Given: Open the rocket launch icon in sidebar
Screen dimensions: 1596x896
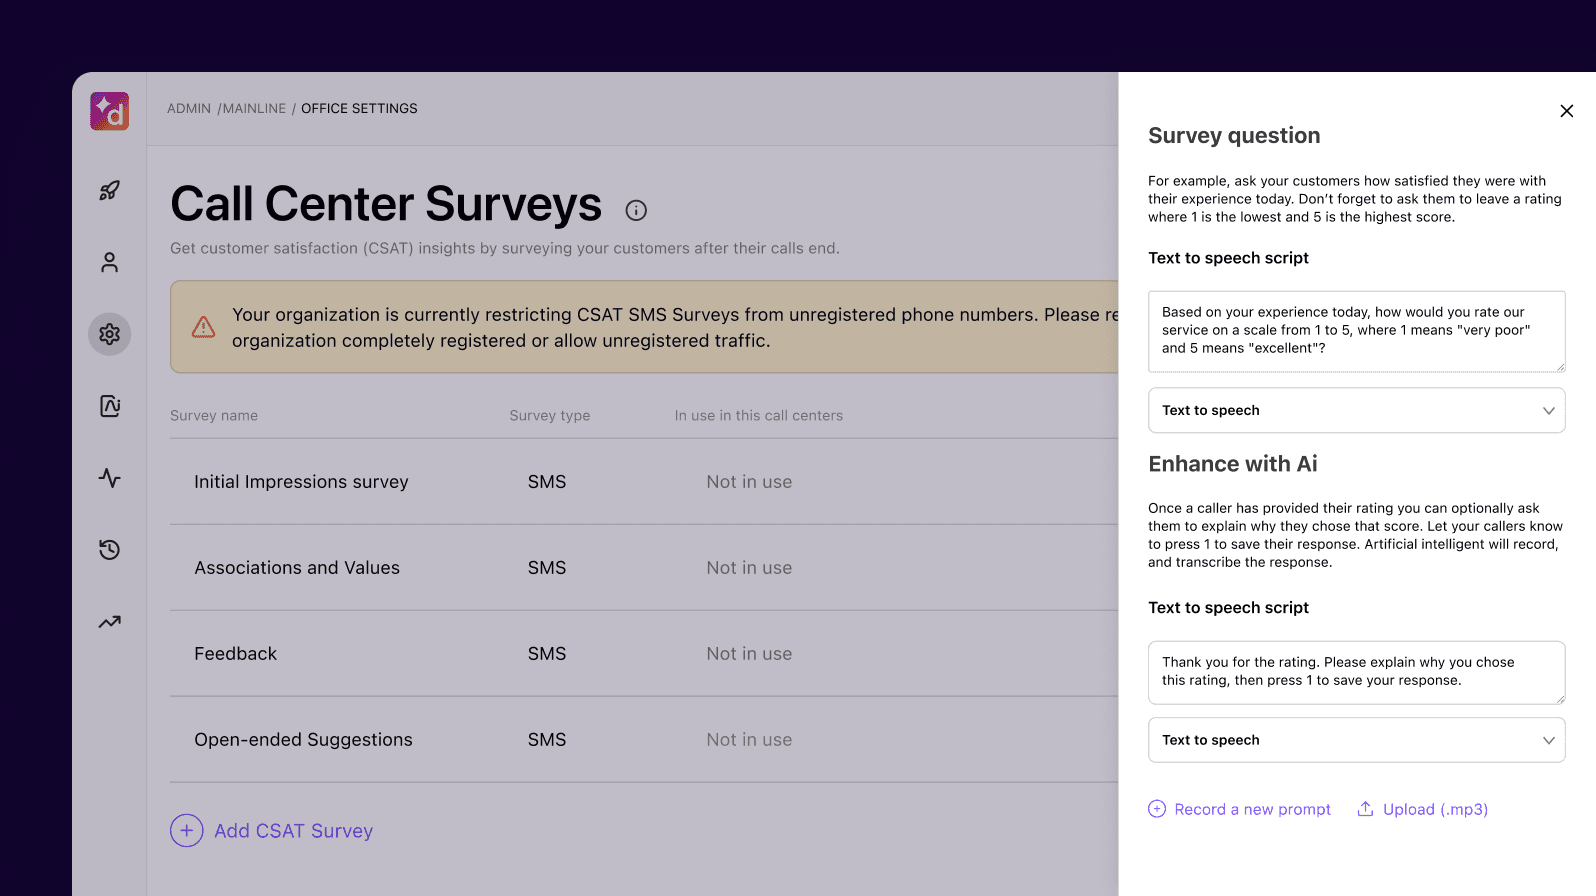Looking at the screenshot, I should click(x=110, y=190).
